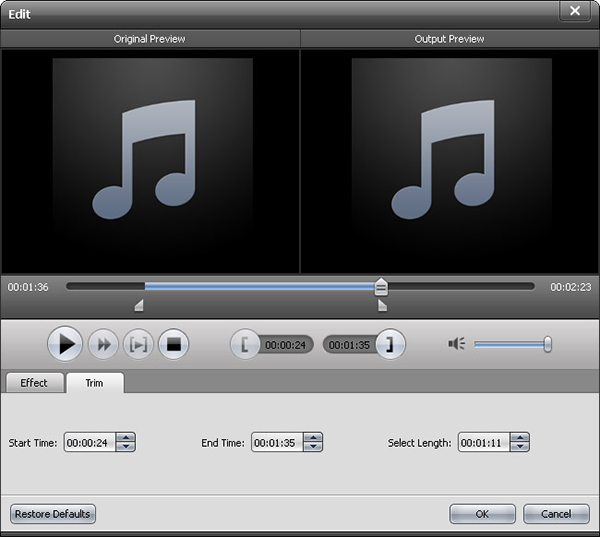Switch to the Effect tab

pos(34,383)
